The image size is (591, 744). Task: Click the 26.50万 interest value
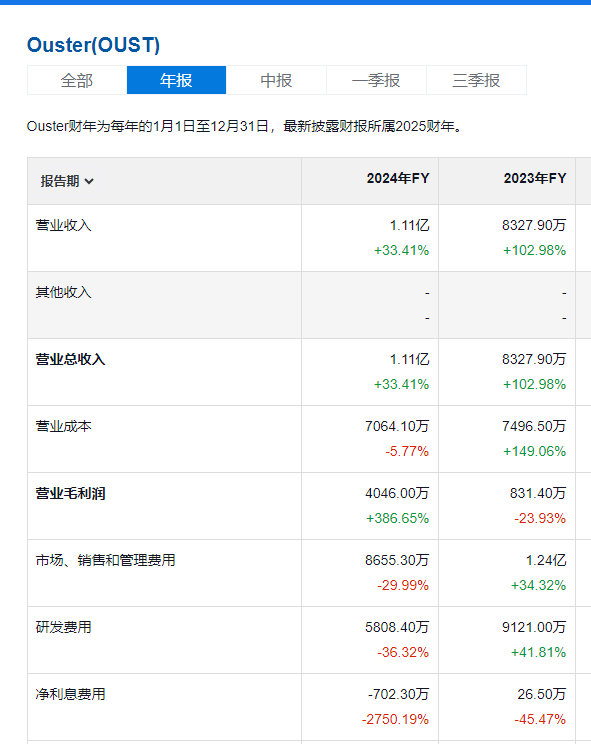(x=542, y=694)
